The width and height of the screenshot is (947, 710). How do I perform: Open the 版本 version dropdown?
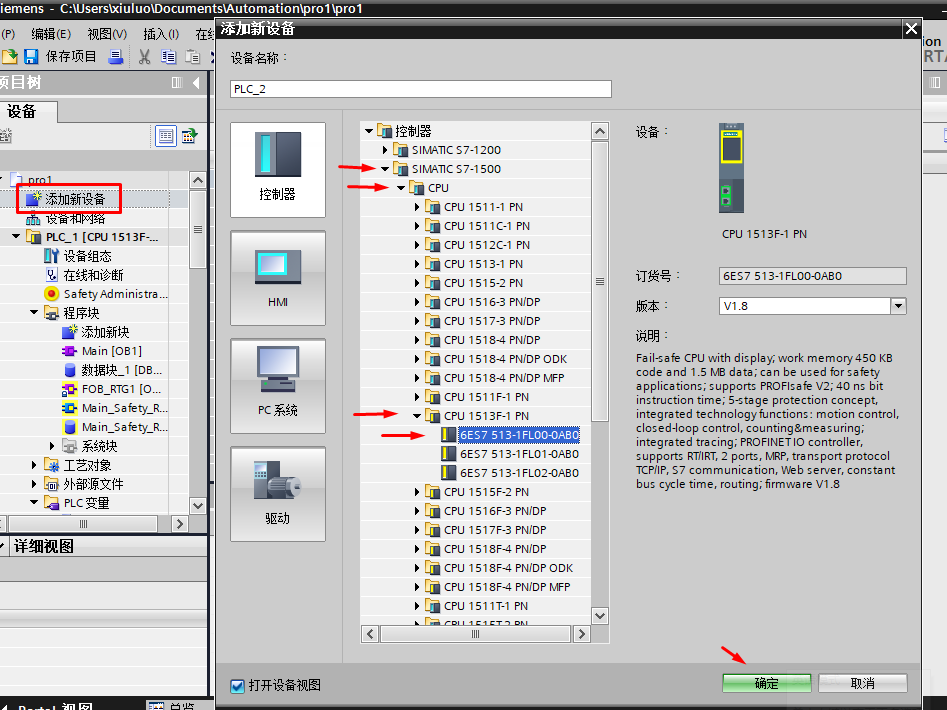pyautogui.click(x=897, y=306)
